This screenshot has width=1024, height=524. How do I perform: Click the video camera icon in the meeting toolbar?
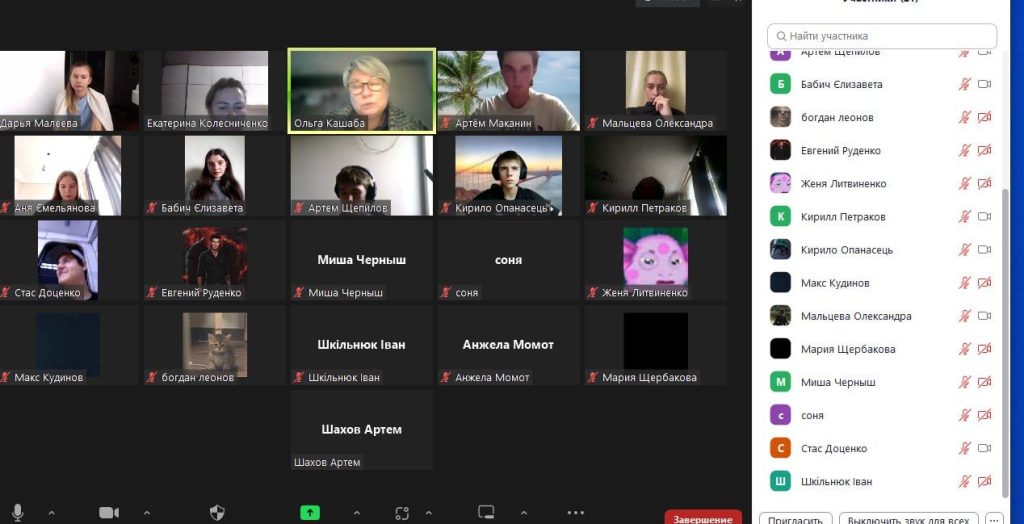(x=109, y=513)
